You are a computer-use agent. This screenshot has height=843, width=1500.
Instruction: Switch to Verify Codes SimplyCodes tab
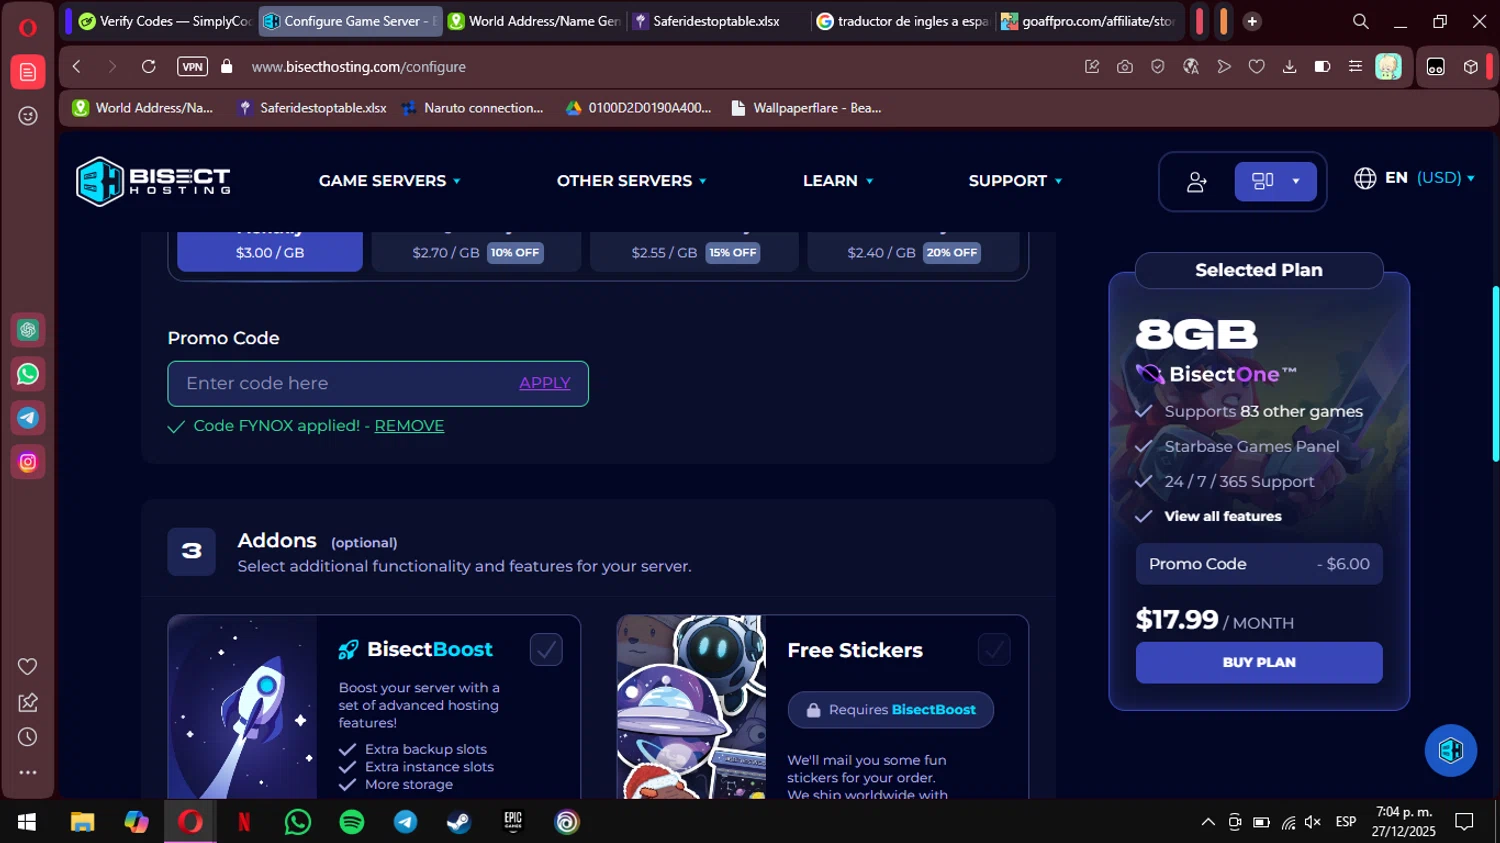[x=165, y=21]
